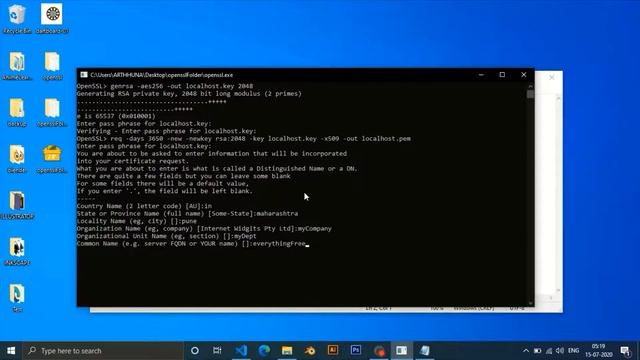Image resolution: width=640 pixels, height=360 pixels.
Task: Open the ILLUSTRATOR desktop shortcut
Action: coord(17,205)
